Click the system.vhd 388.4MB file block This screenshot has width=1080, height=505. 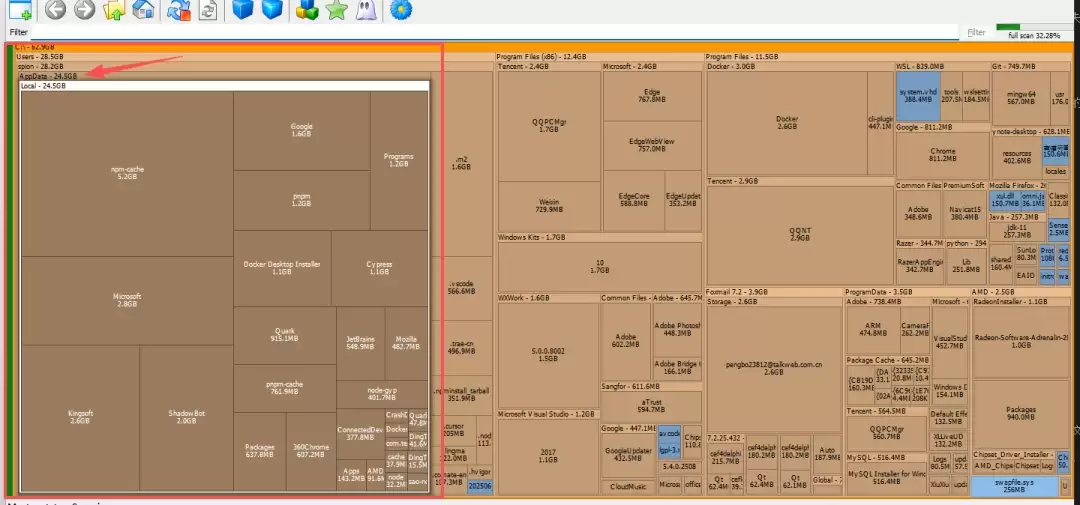point(918,96)
